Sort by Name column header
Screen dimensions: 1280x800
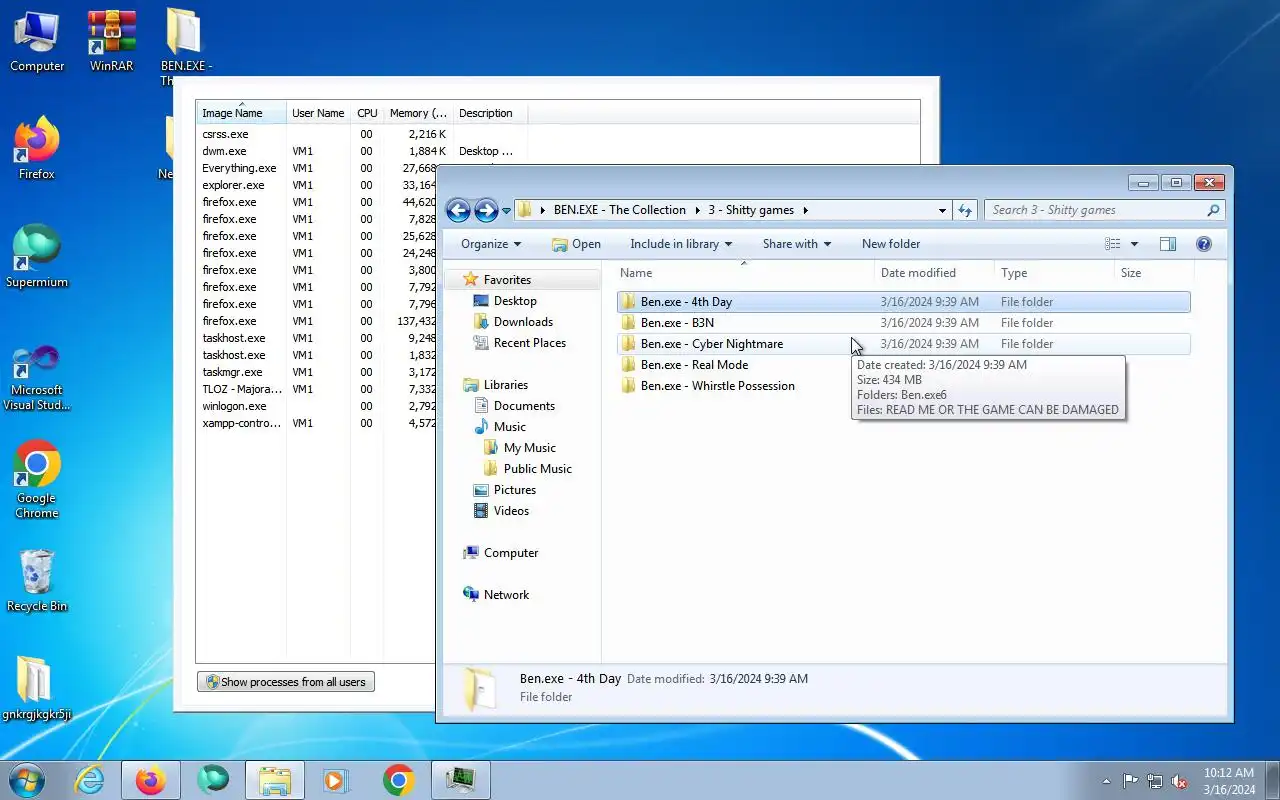743,273
